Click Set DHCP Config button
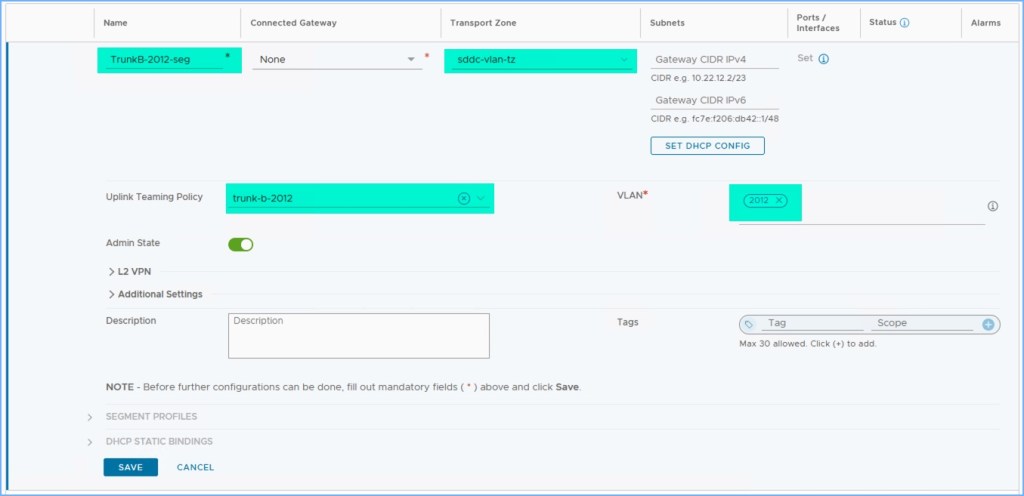This screenshot has width=1024, height=496. tap(707, 146)
